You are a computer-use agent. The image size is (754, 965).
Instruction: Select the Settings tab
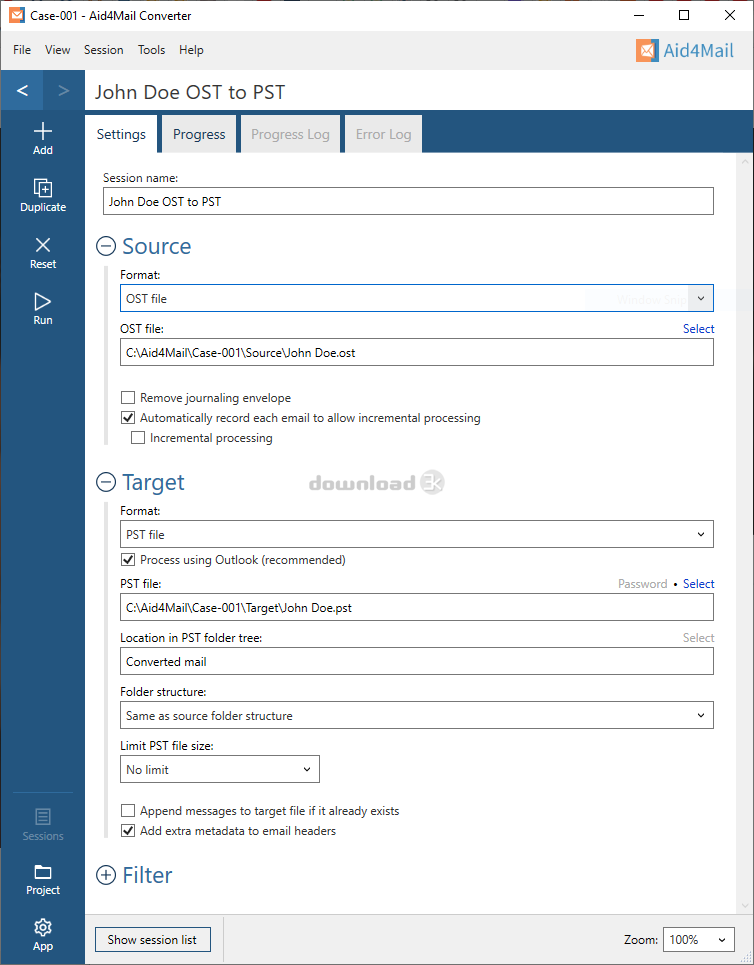[x=121, y=134]
